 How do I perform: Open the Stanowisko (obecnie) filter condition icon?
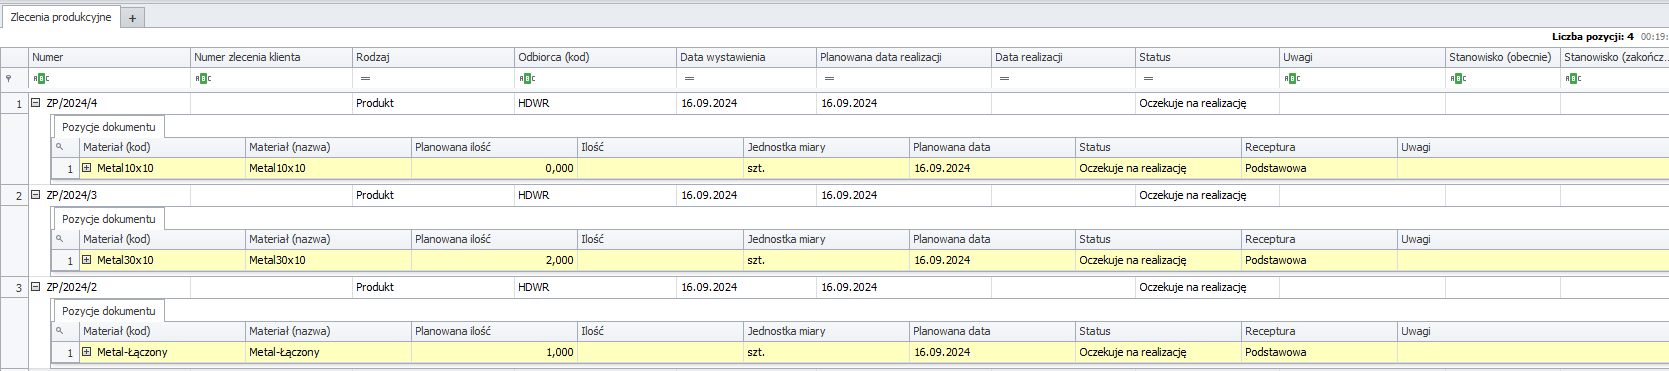coord(1458,78)
